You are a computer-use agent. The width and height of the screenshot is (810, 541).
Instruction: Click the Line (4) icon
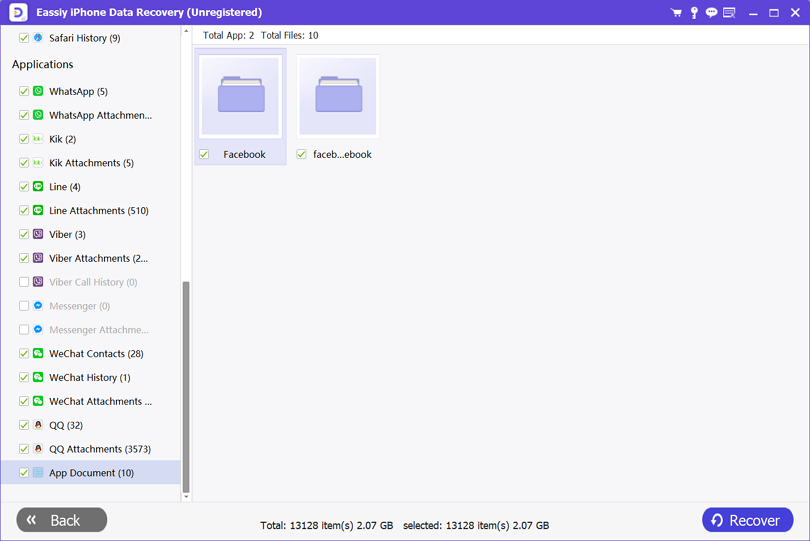click(38, 186)
